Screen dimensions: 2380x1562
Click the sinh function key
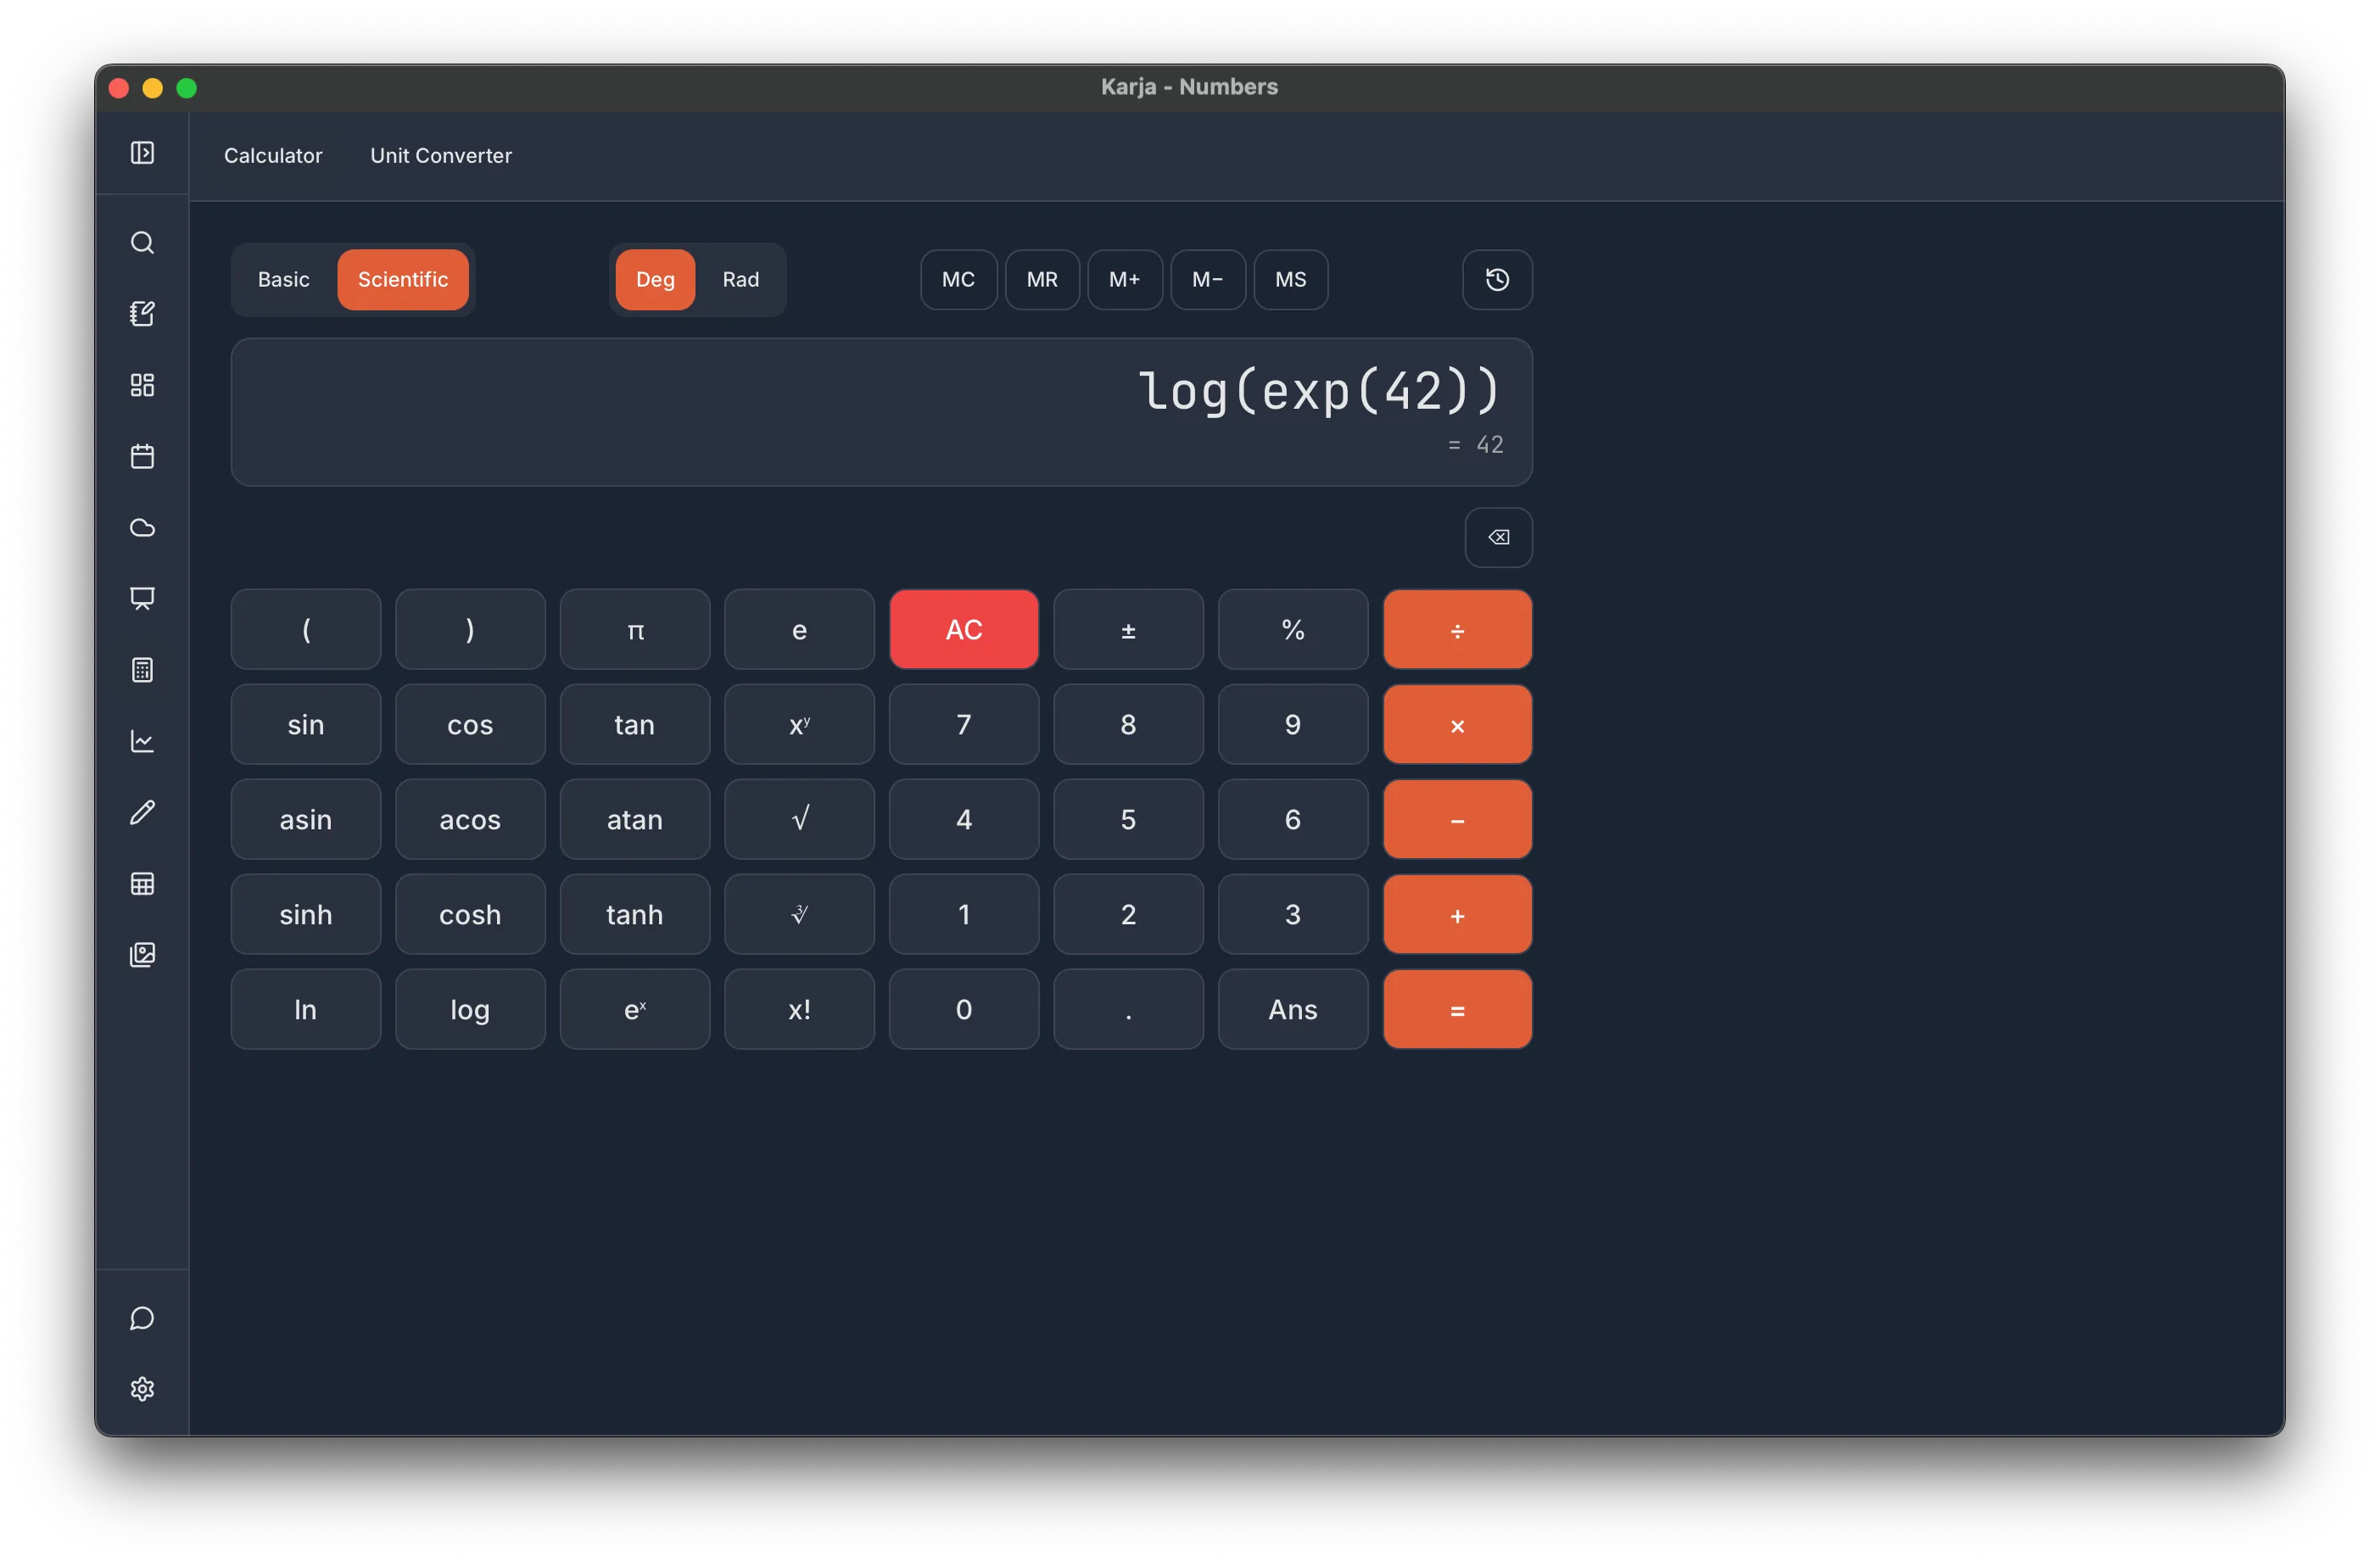tap(306, 915)
